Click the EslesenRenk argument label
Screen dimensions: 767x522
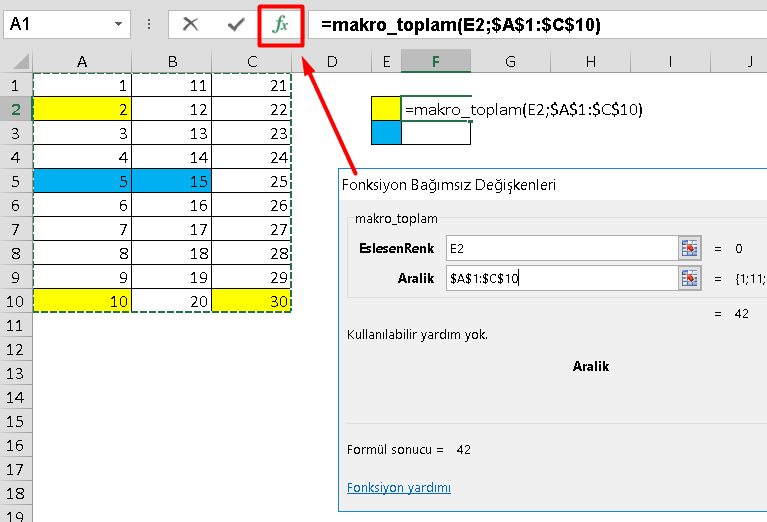pos(396,249)
